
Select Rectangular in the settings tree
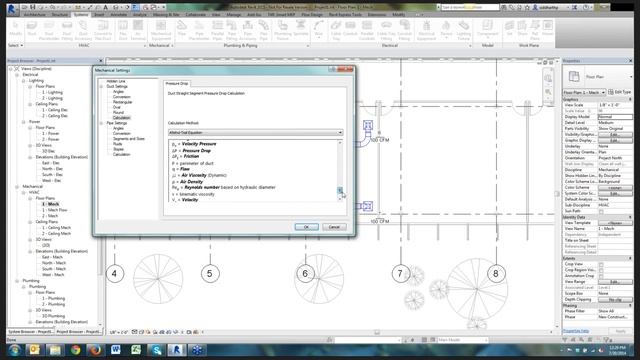pyautogui.click(x=122, y=102)
